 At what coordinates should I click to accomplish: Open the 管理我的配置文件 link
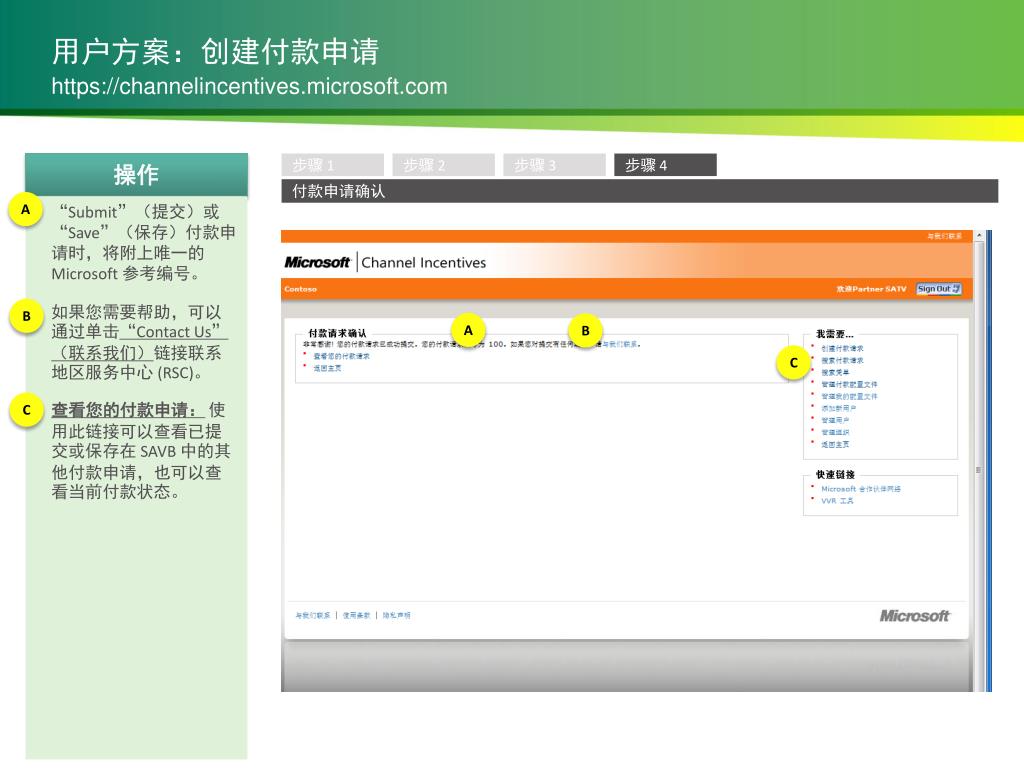[x=849, y=396]
